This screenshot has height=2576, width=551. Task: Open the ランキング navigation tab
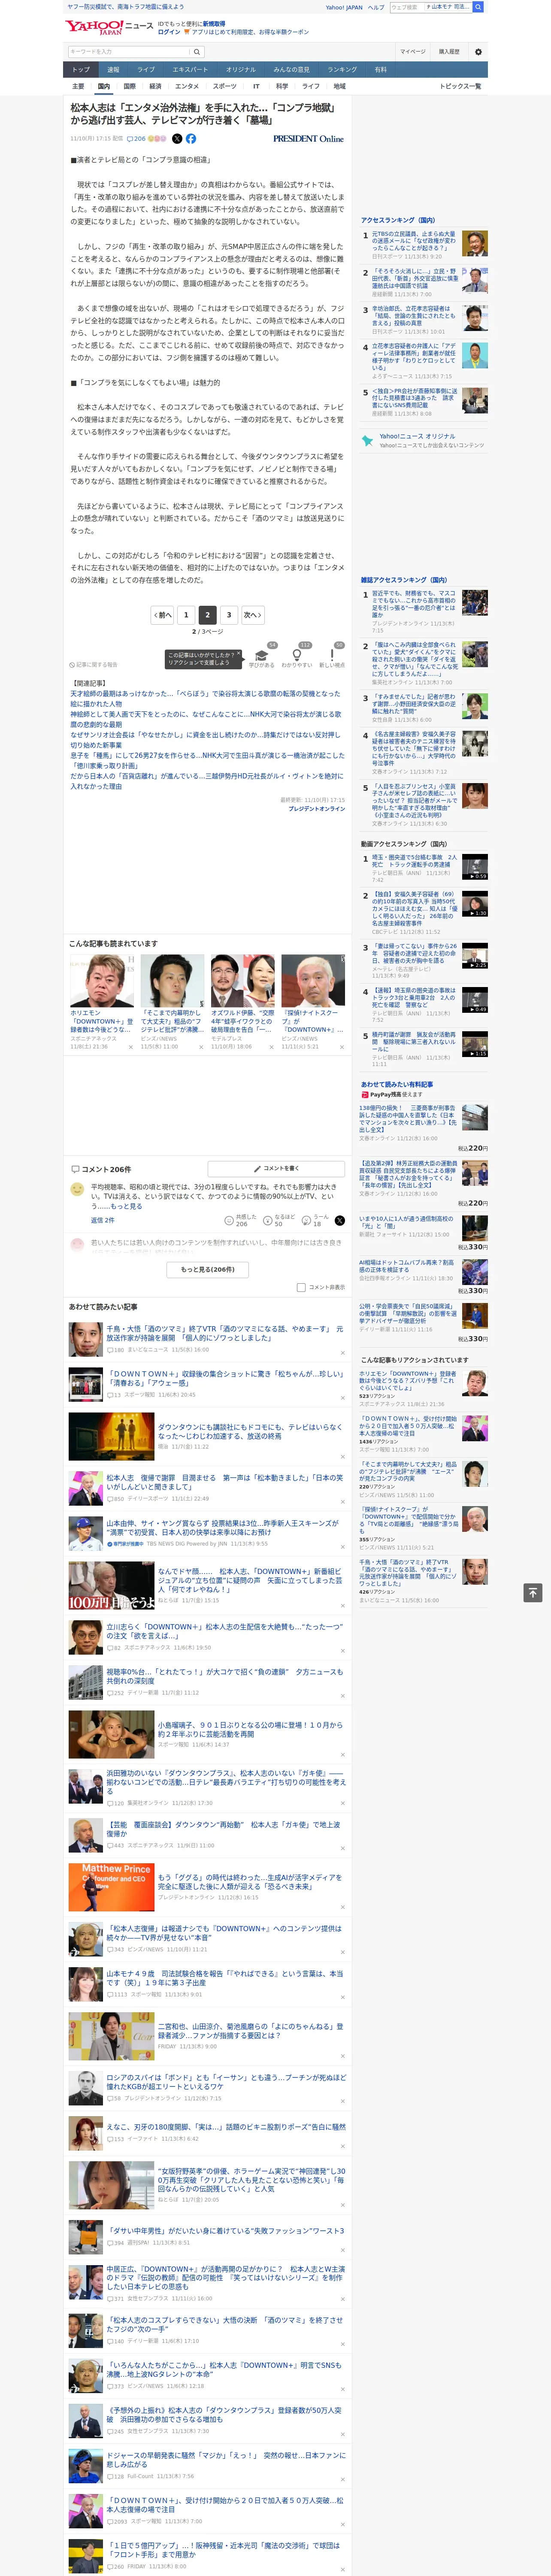click(342, 70)
